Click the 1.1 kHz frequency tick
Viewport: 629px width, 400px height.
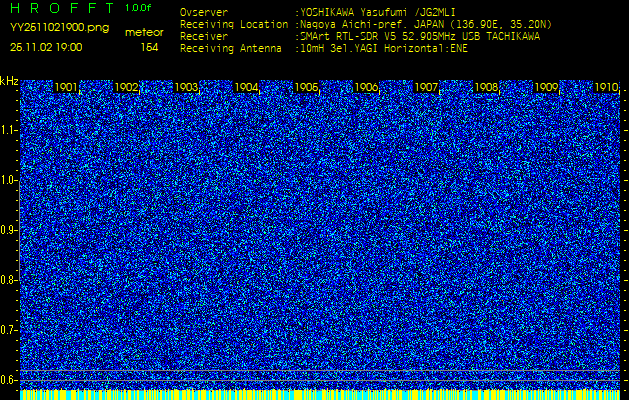pos(9,130)
